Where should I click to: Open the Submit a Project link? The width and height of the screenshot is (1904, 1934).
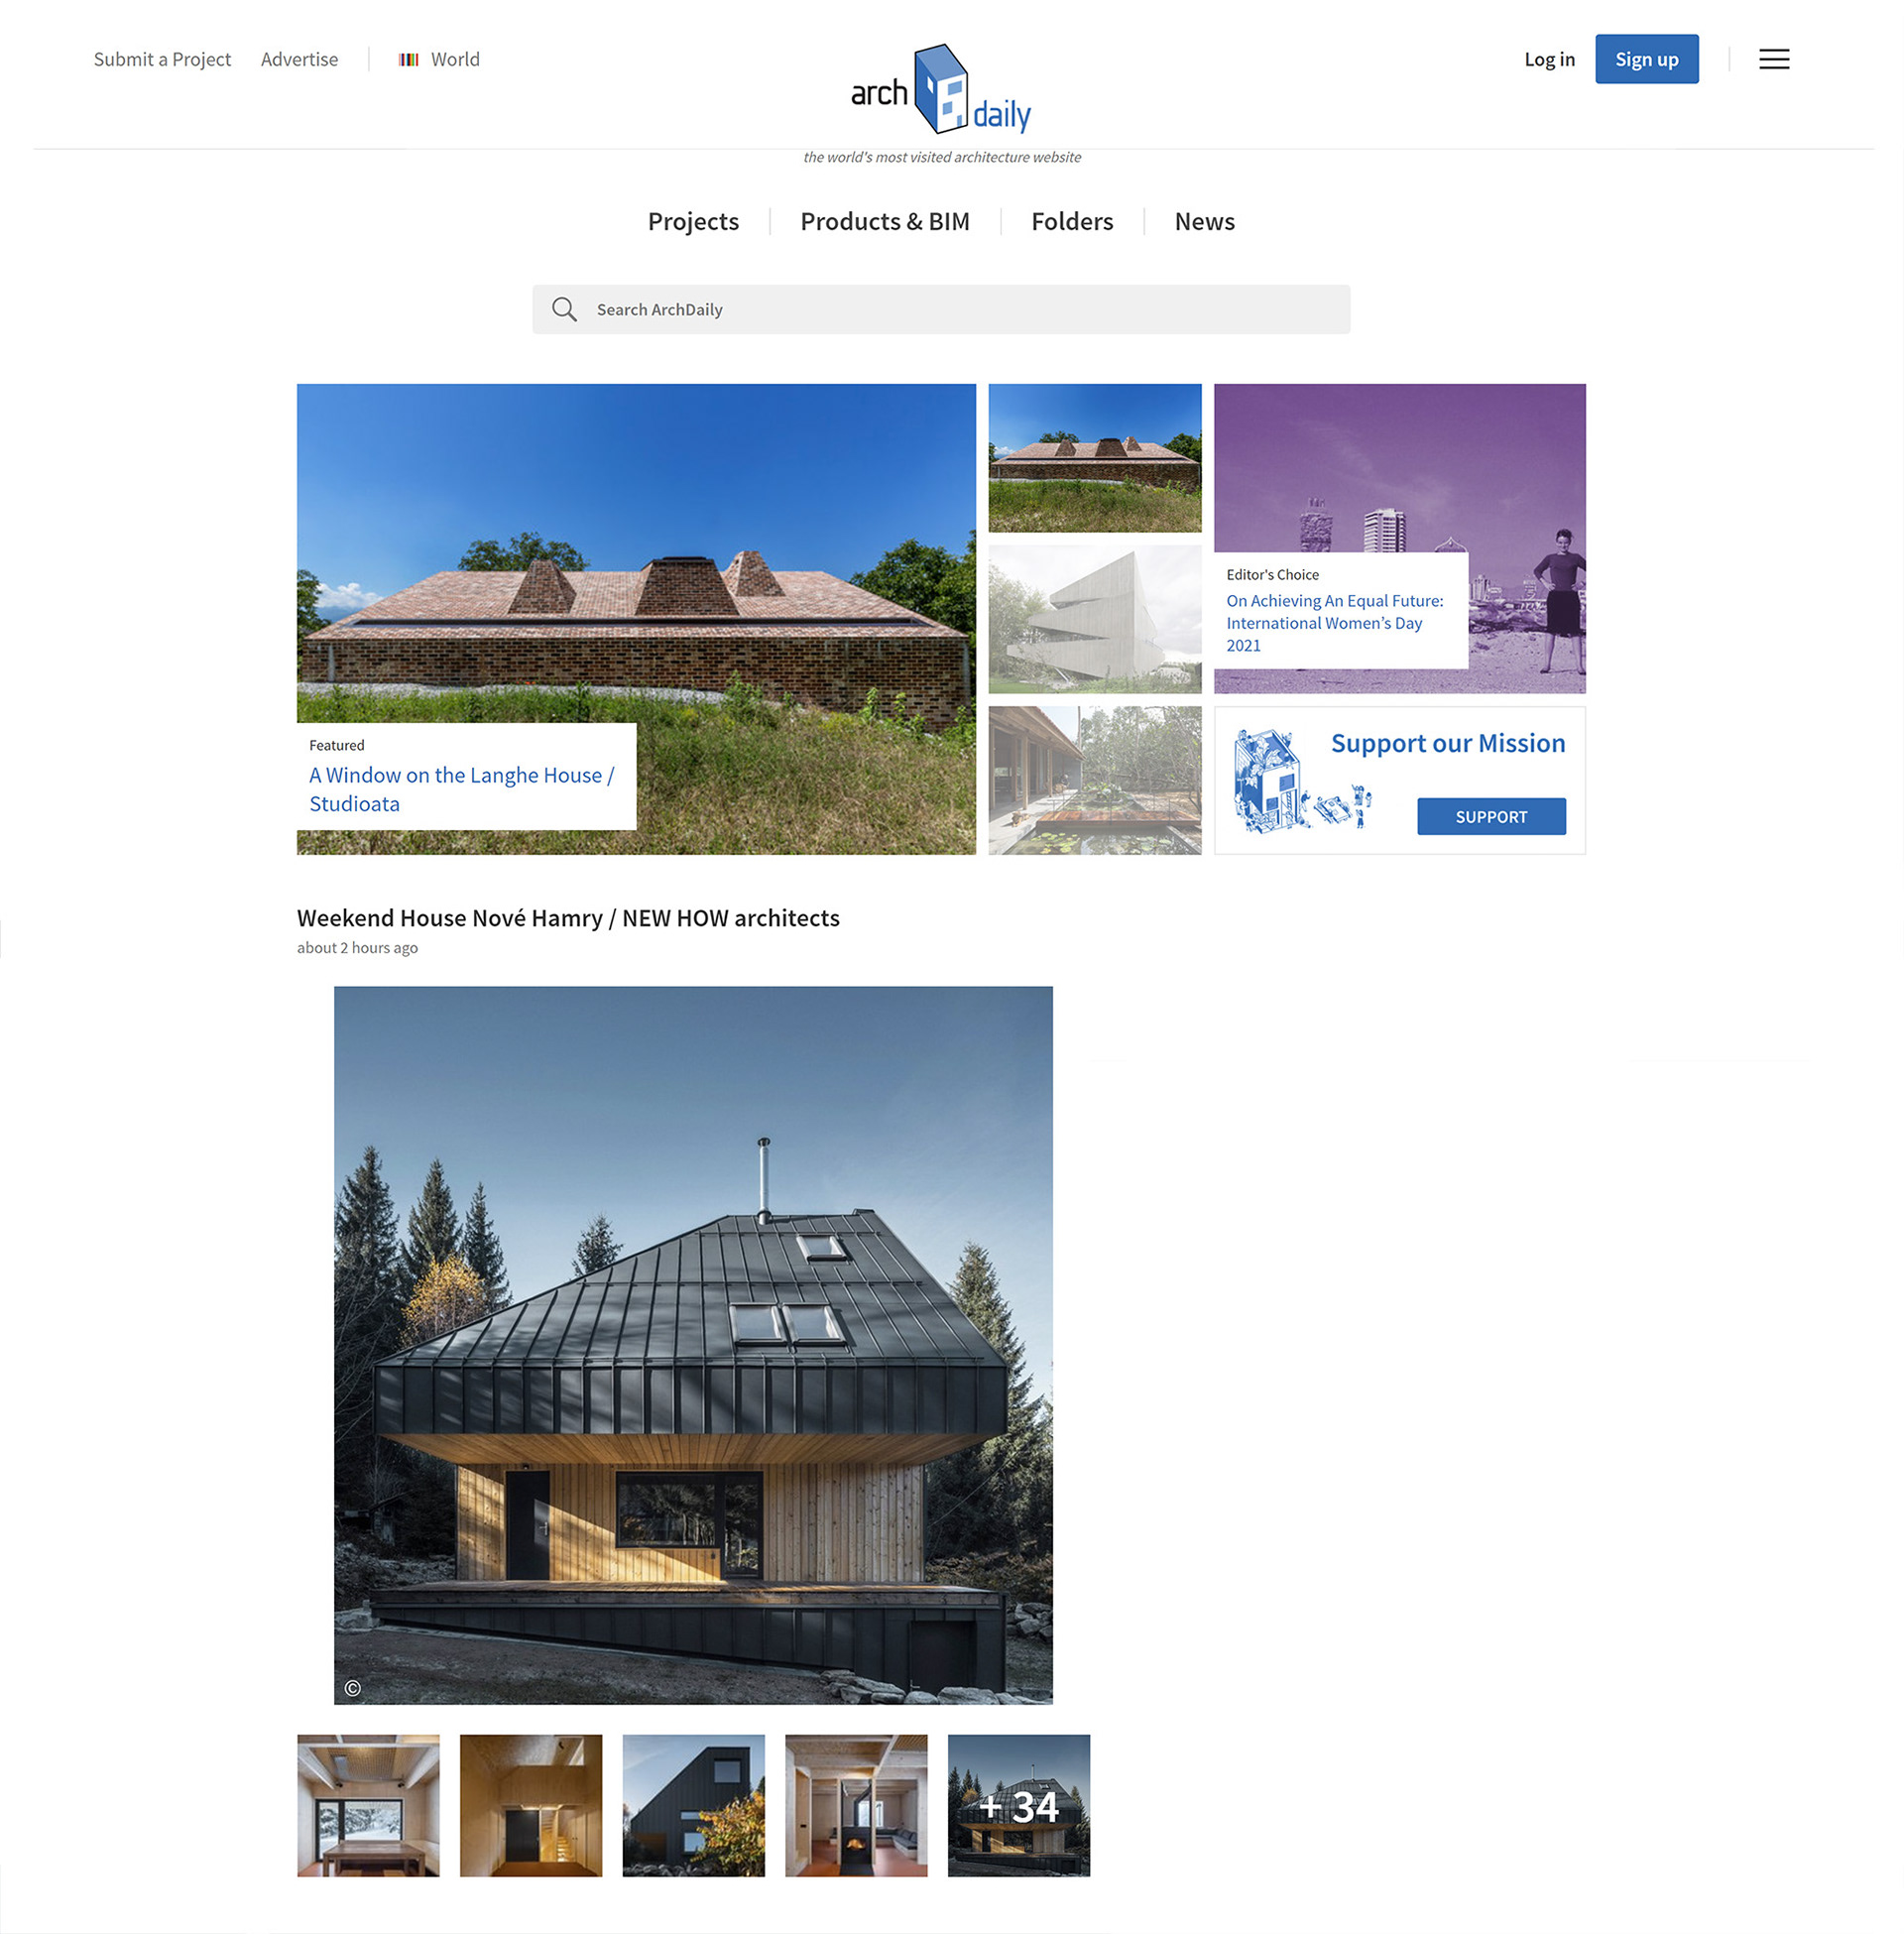coord(162,59)
